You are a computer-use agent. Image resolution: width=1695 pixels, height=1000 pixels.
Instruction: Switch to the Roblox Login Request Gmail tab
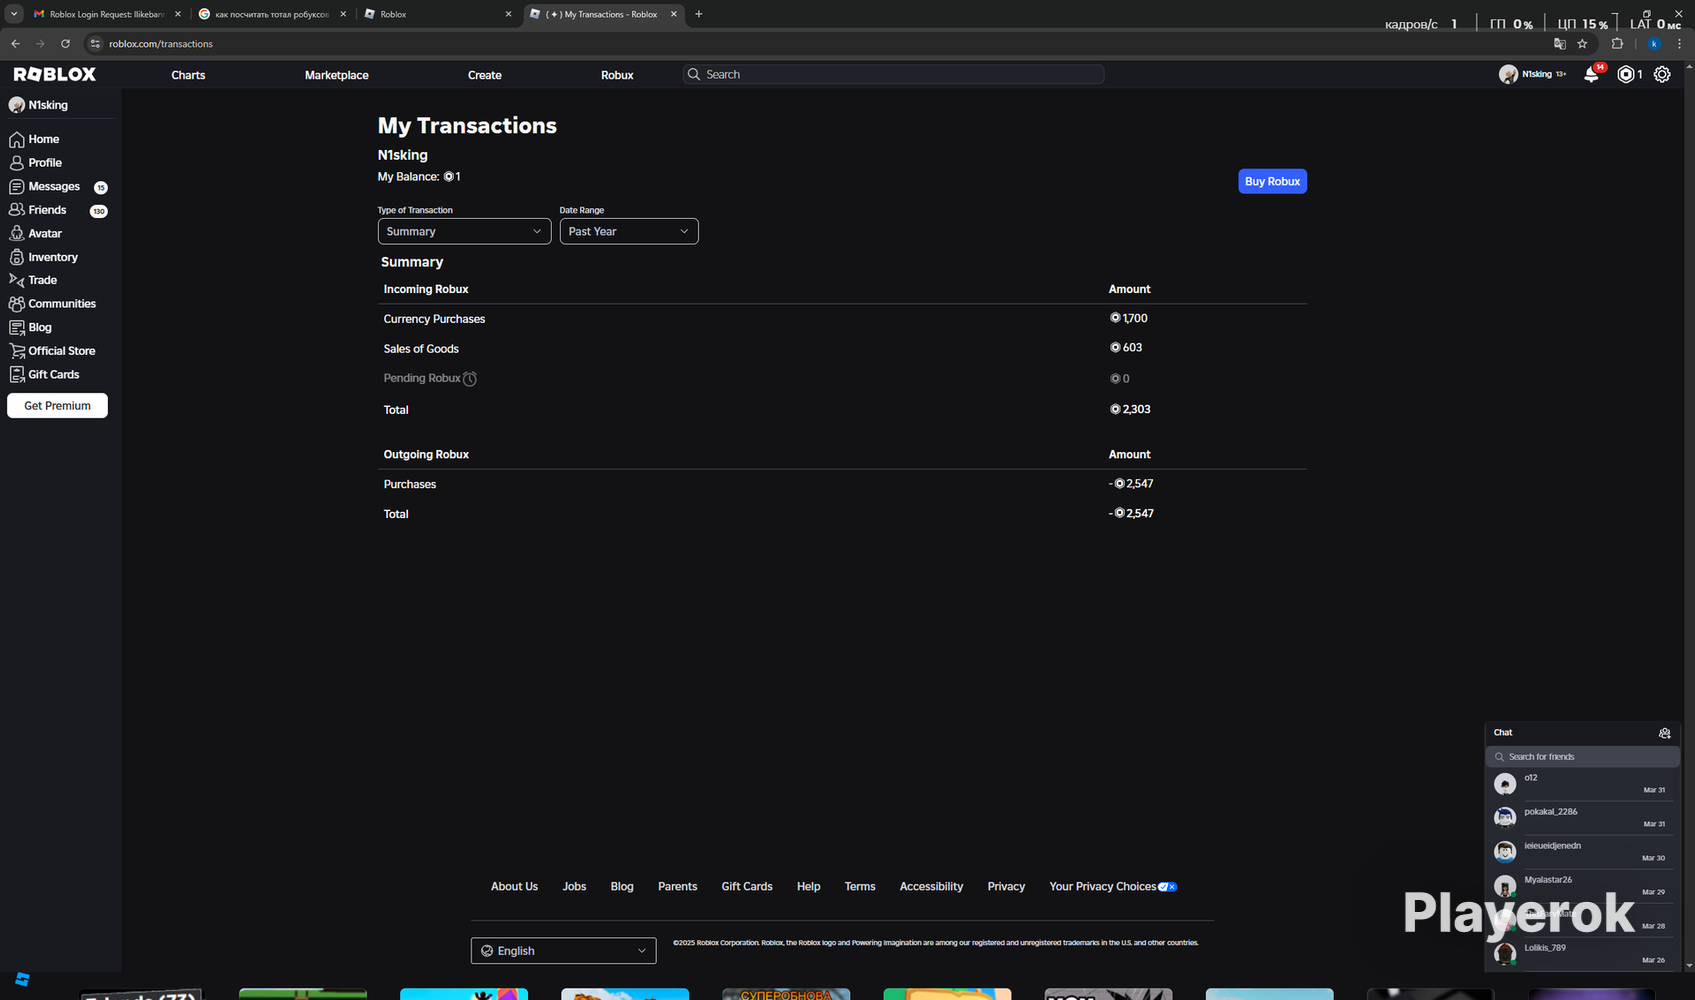point(107,14)
